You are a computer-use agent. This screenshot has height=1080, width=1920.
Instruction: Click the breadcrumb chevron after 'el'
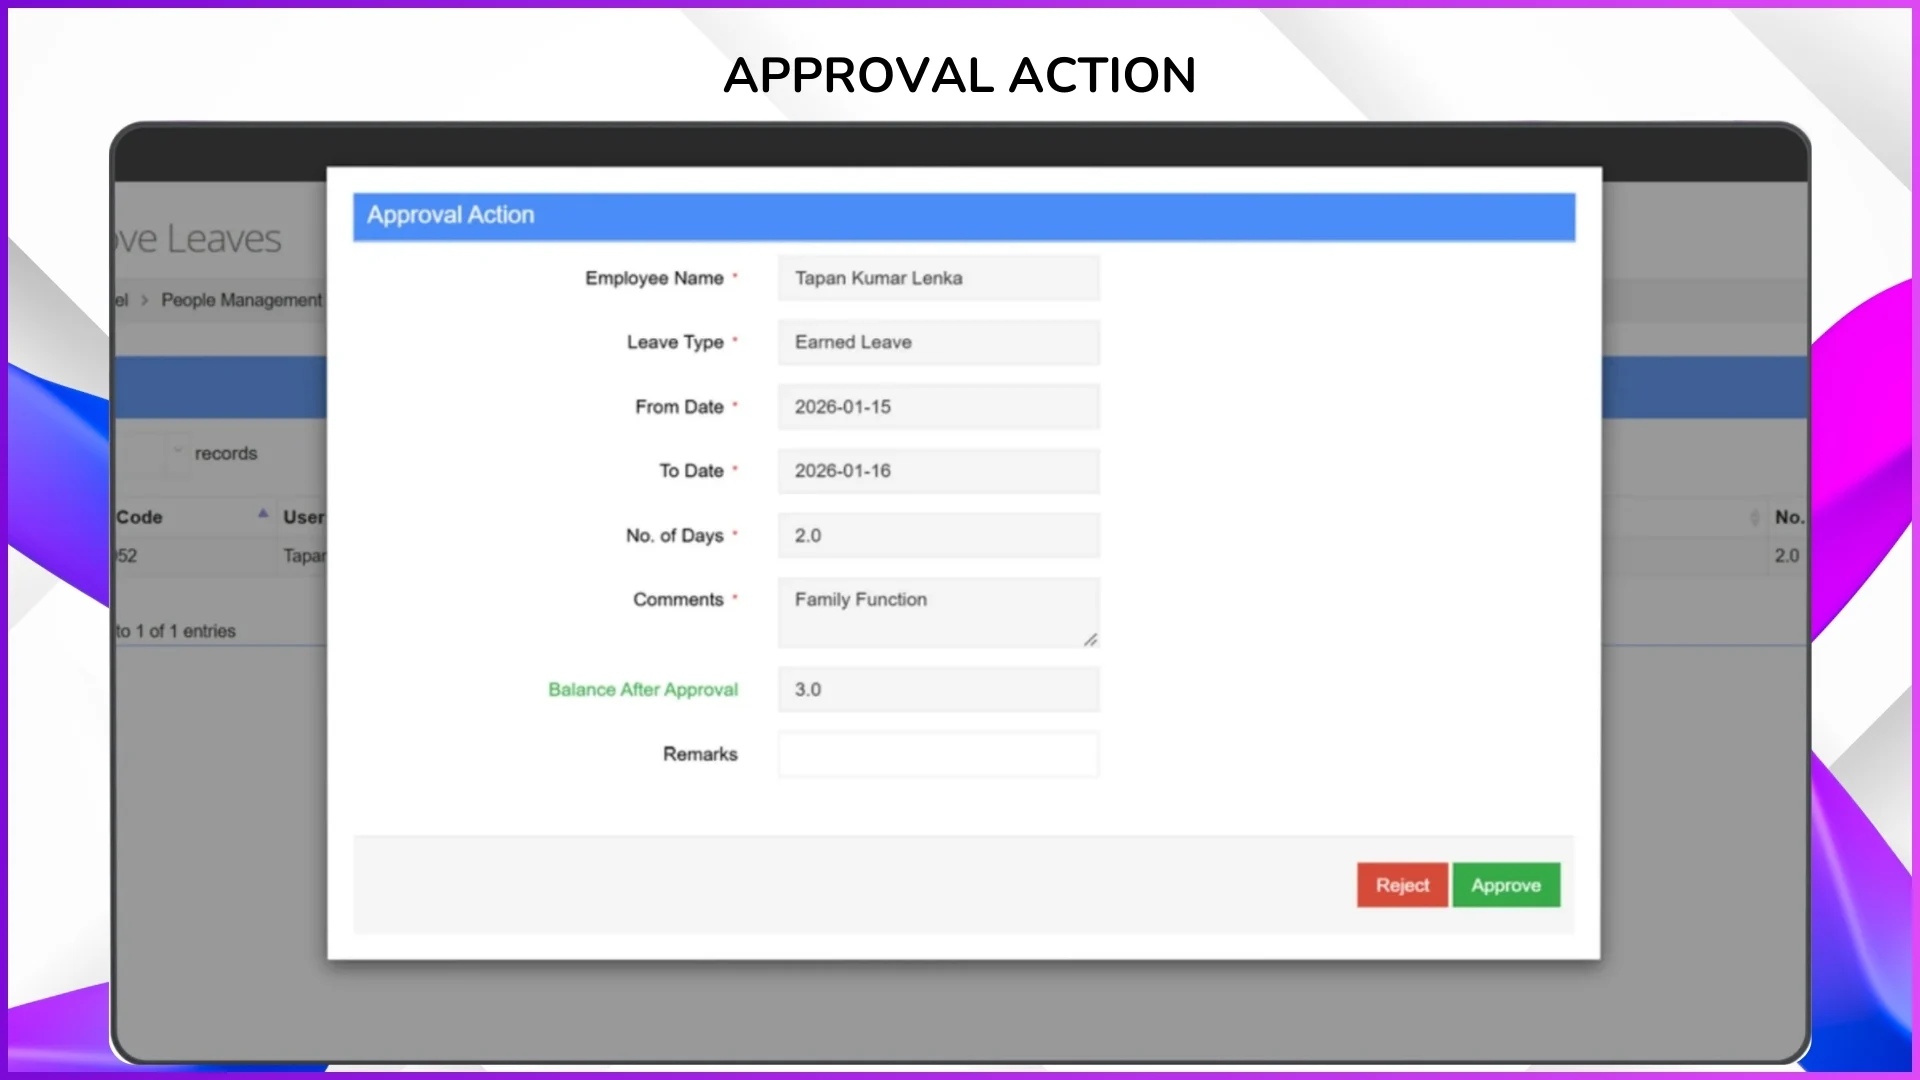click(145, 300)
